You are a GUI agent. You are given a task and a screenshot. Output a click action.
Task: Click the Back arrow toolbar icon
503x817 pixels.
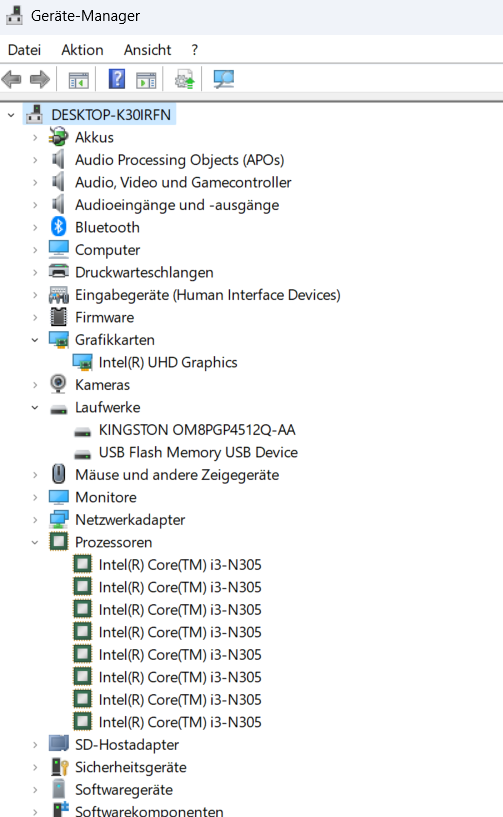click(x=11, y=80)
